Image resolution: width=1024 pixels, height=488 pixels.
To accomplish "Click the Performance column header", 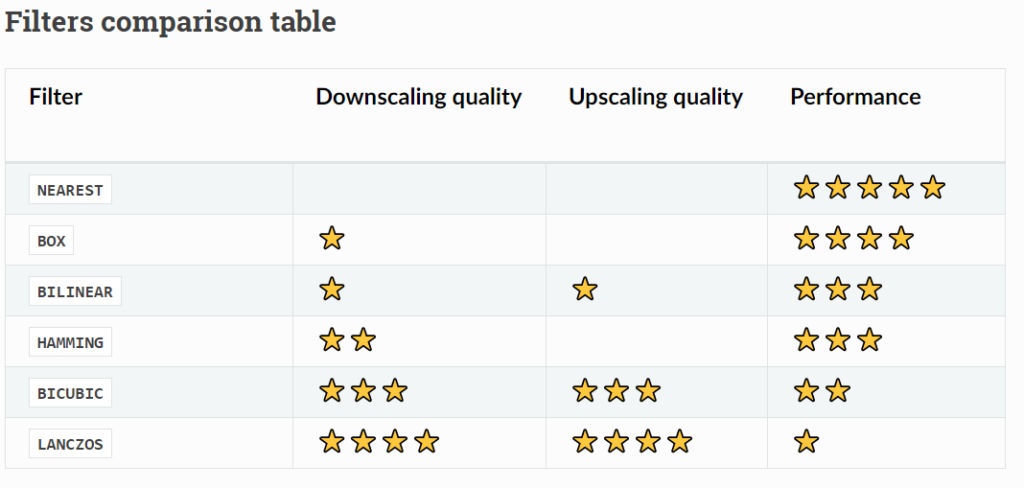I will (x=855, y=97).
